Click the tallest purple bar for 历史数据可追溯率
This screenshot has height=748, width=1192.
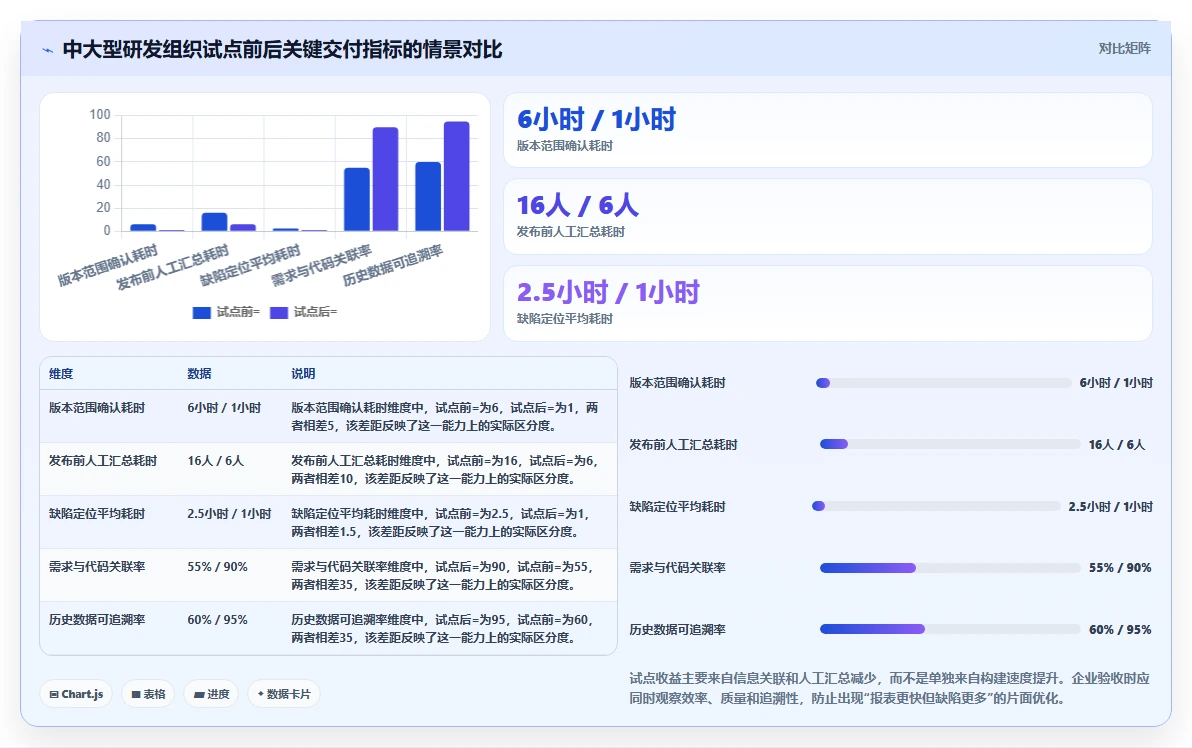456,176
